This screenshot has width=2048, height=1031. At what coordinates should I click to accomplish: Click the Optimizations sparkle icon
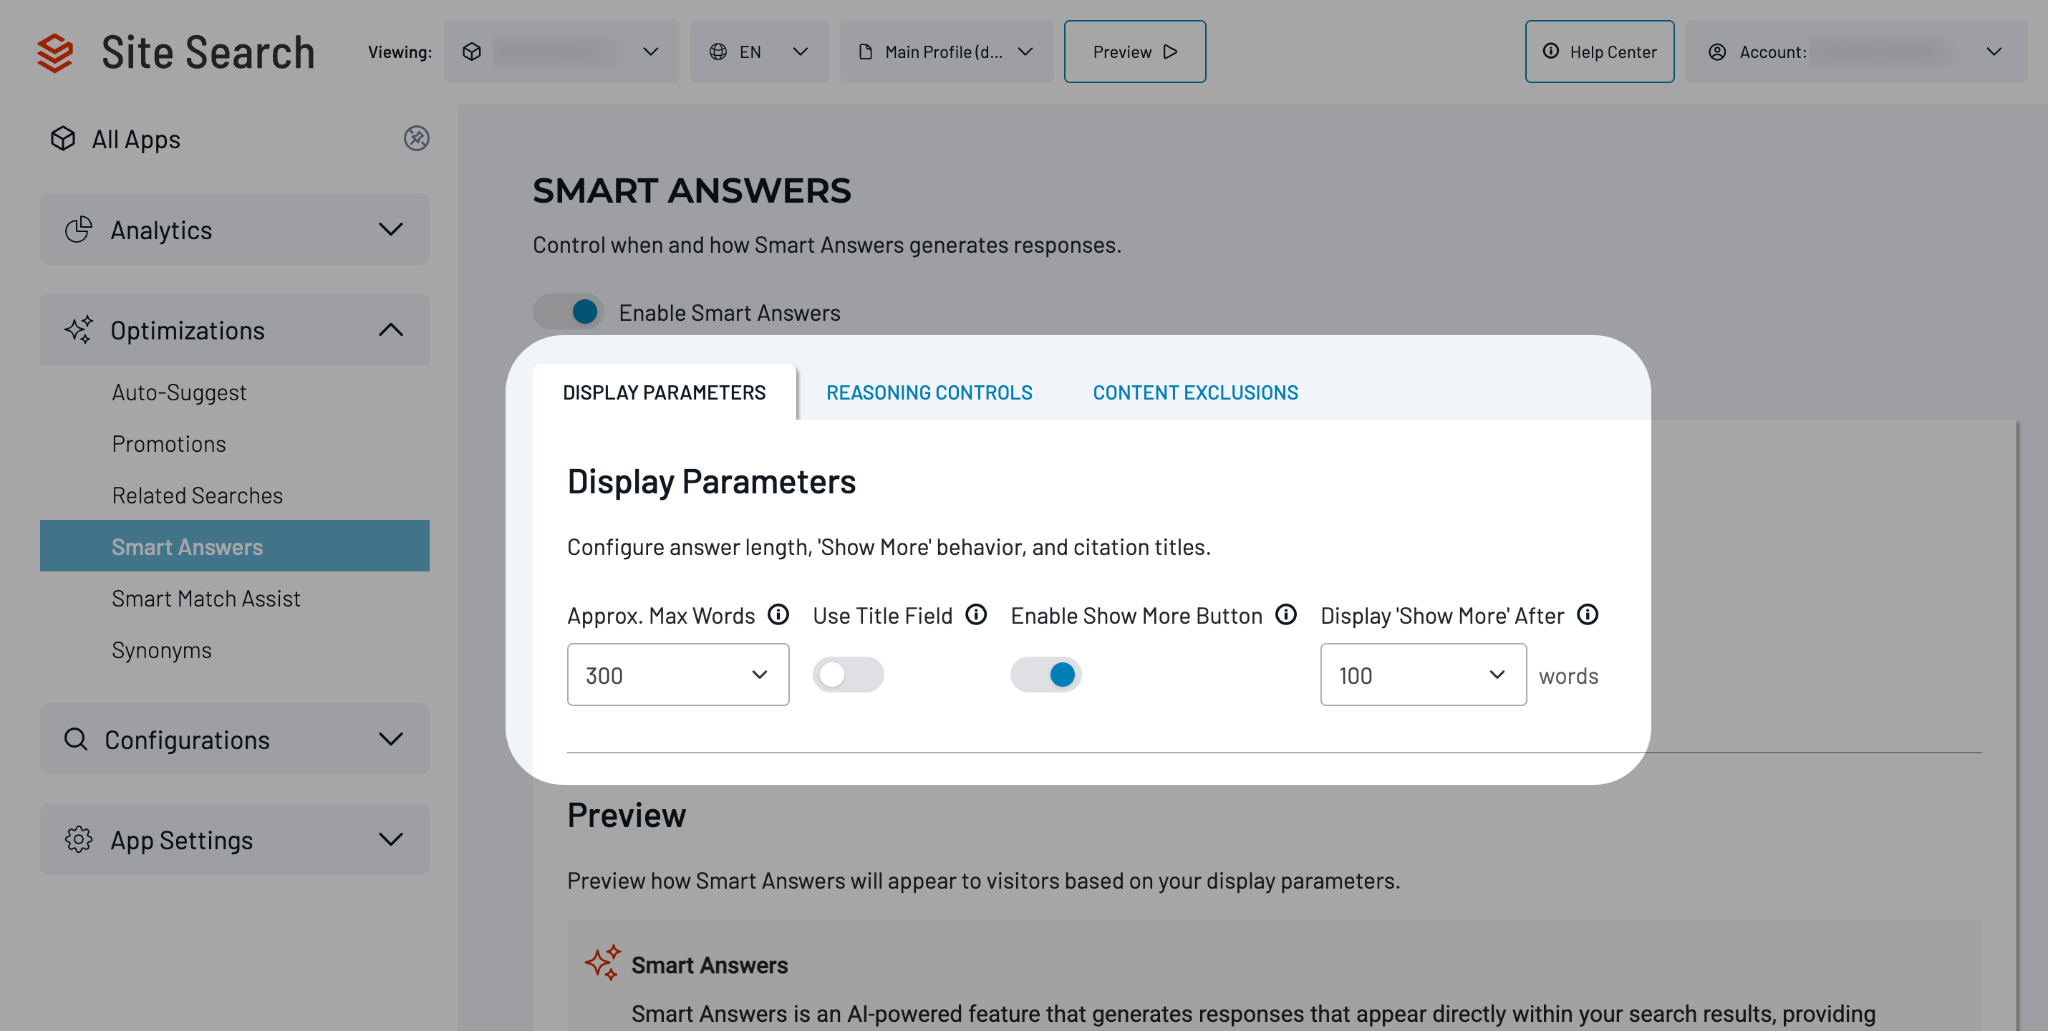79,330
